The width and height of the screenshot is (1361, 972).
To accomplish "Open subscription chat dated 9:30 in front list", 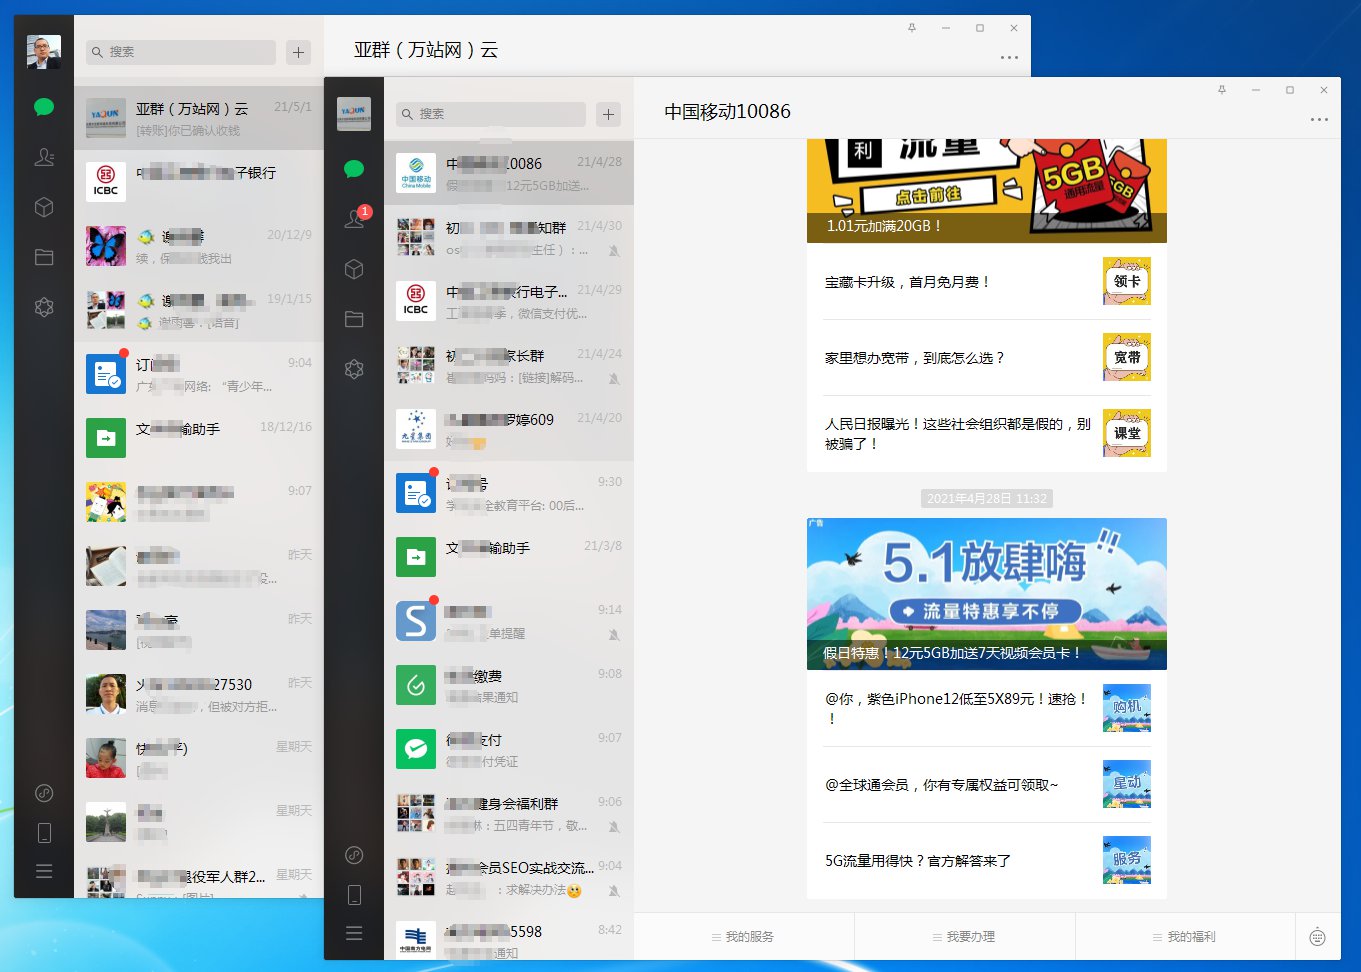I will pyautogui.click(x=509, y=494).
